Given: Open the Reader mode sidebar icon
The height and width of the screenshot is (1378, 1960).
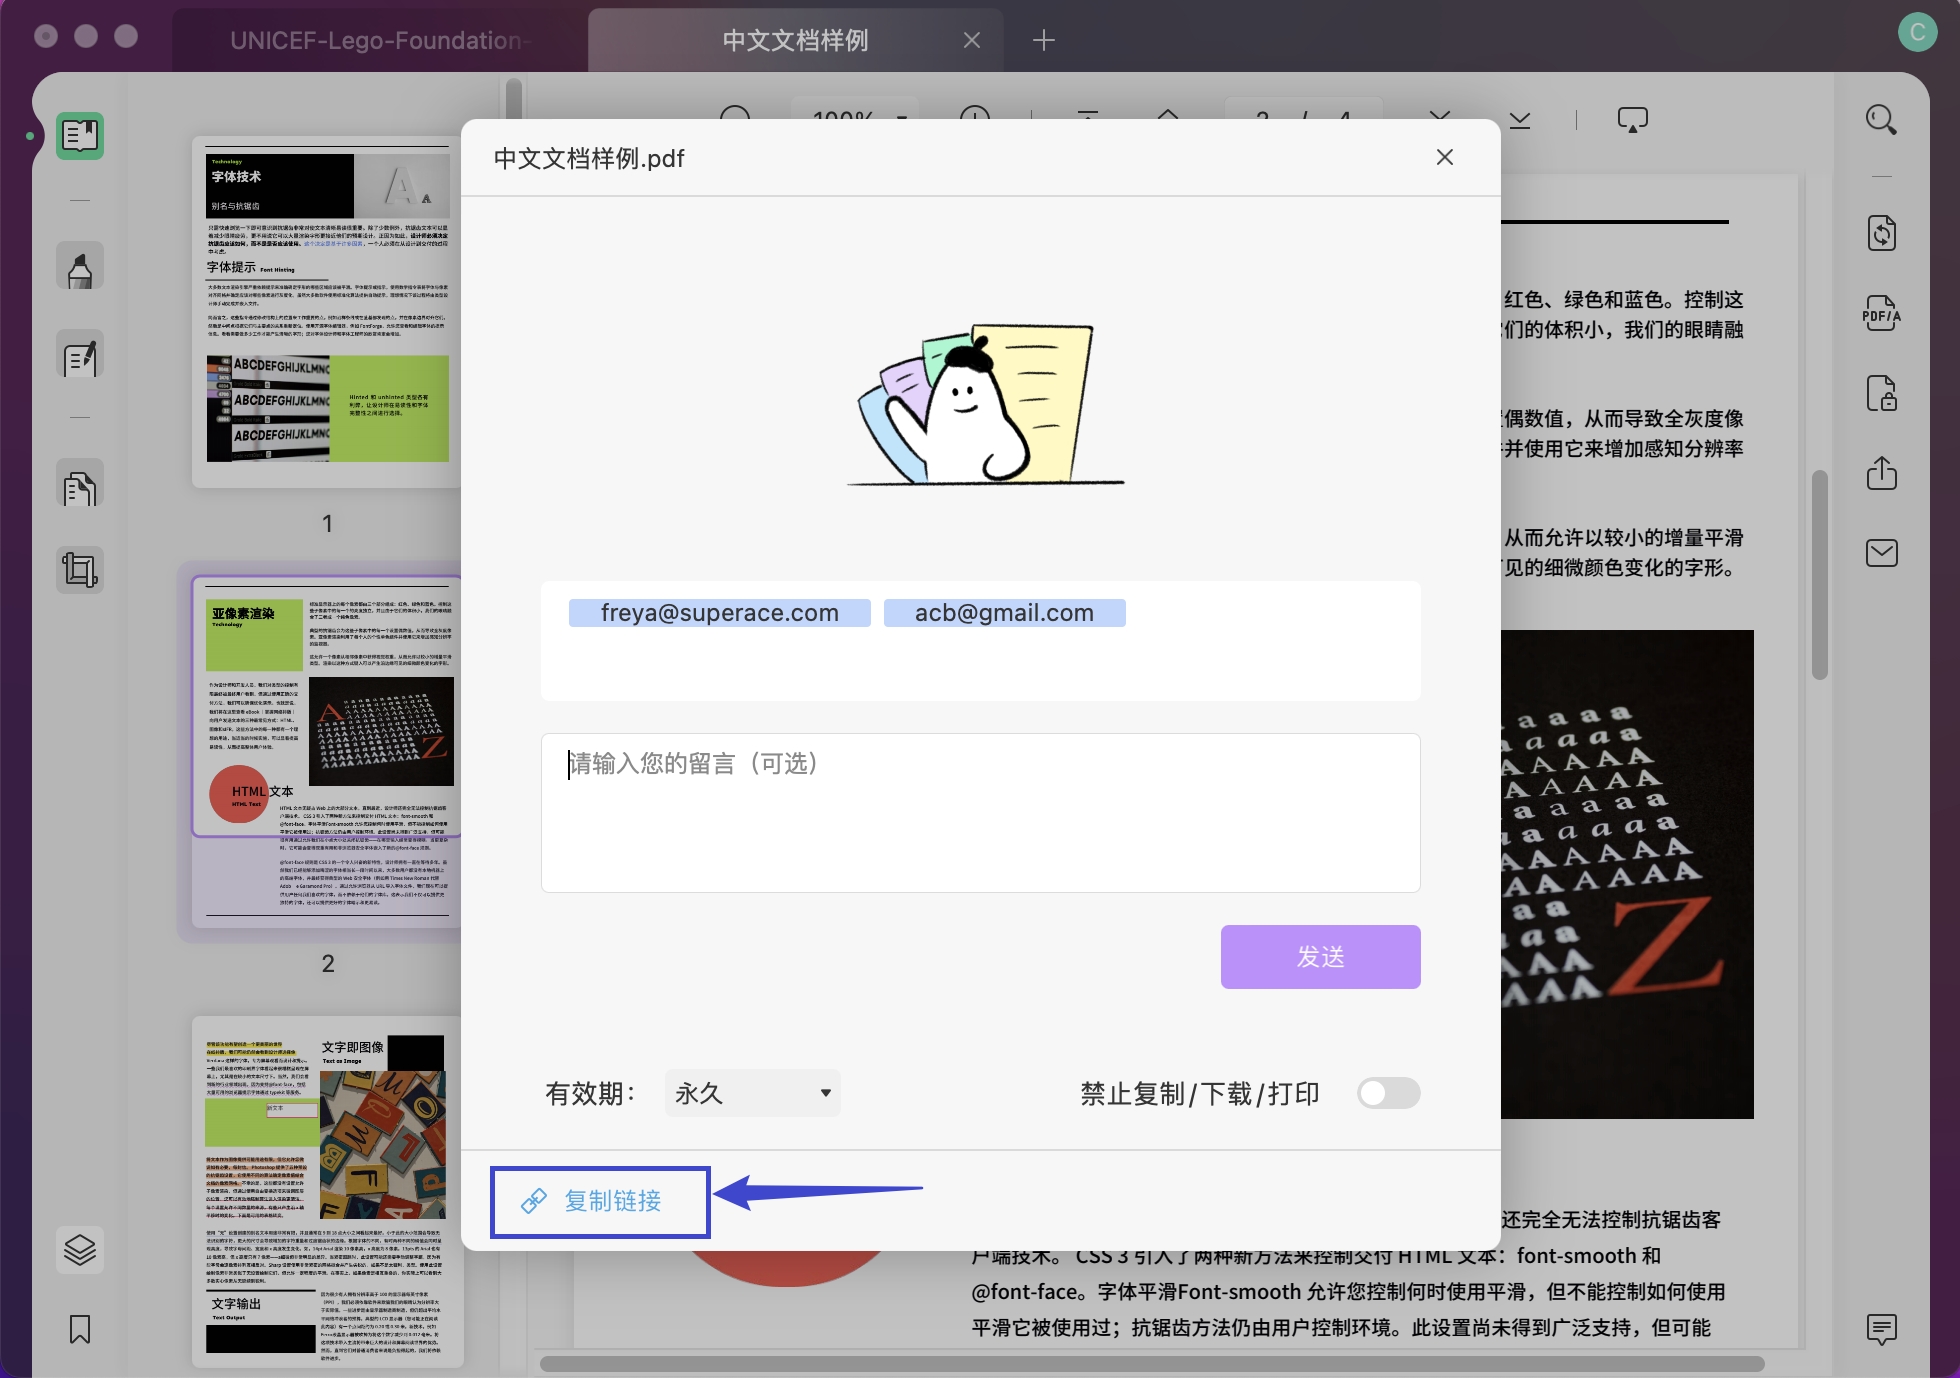Looking at the screenshot, I should 80,135.
